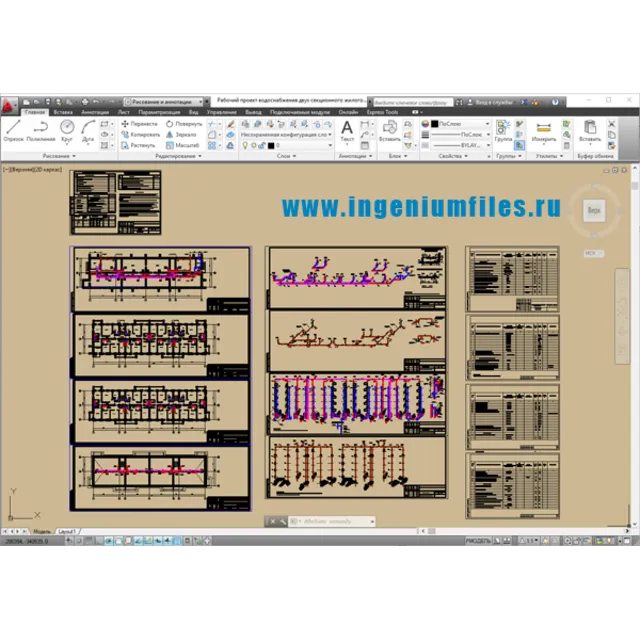Image resolution: width=640 pixels, height=640 pixels.
Task: Click the Зеркало mirror command
Action: [x=181, y=134]
